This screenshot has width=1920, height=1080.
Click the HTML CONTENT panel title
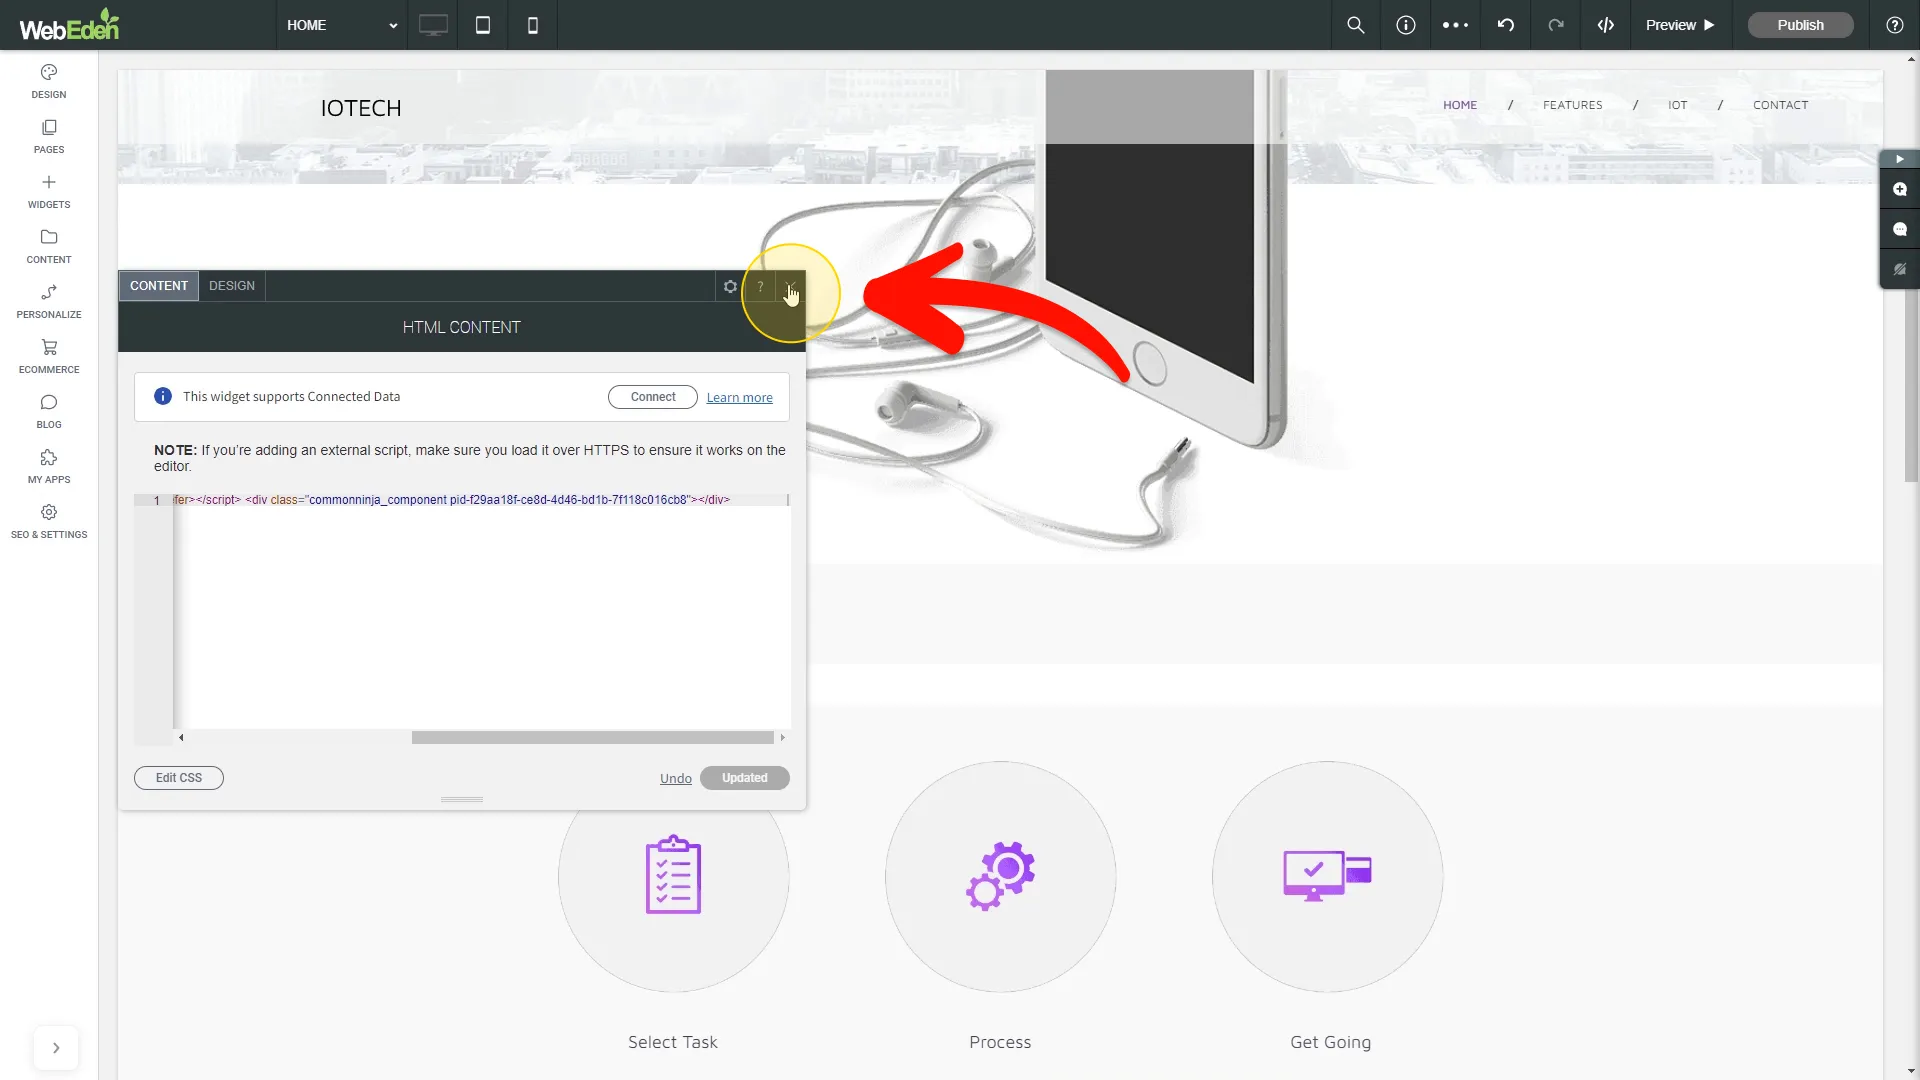[x=461, y=327]
